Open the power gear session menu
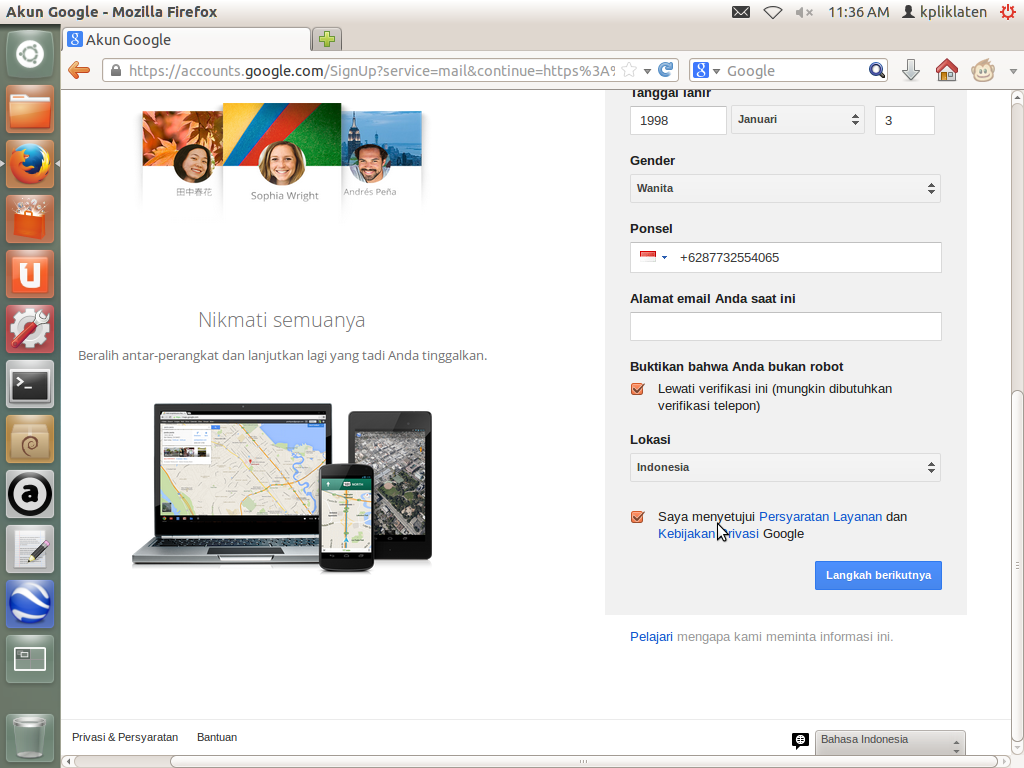Screen dimensions: 1024x768 pos(1008,12)
